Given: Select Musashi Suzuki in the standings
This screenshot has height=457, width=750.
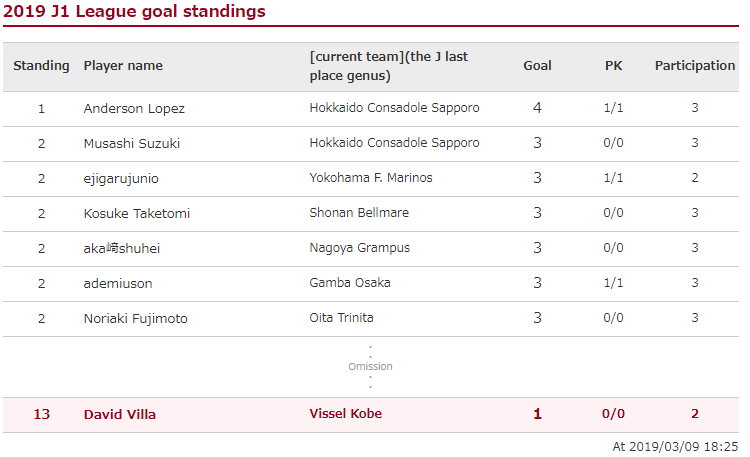Looking at the screenshot, I should [132, 144].
